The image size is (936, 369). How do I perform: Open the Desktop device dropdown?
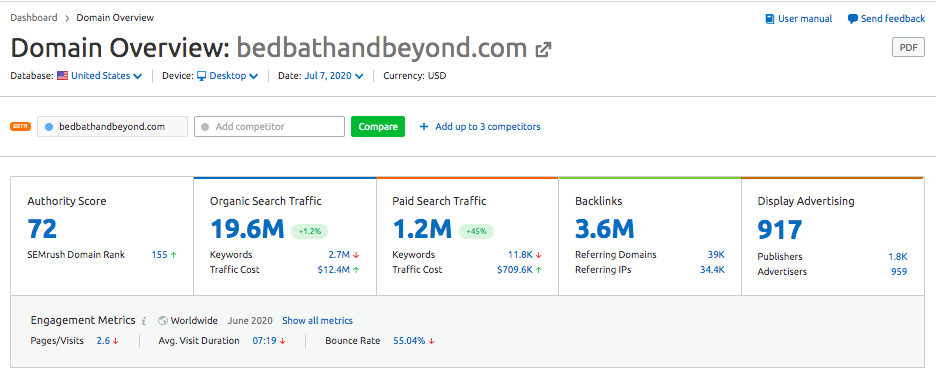233,76
